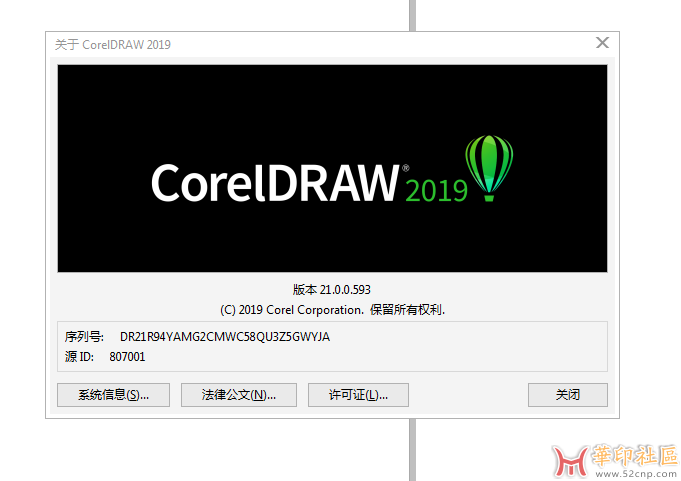Click the gray vertical bar below the dialog

[411, 449]
